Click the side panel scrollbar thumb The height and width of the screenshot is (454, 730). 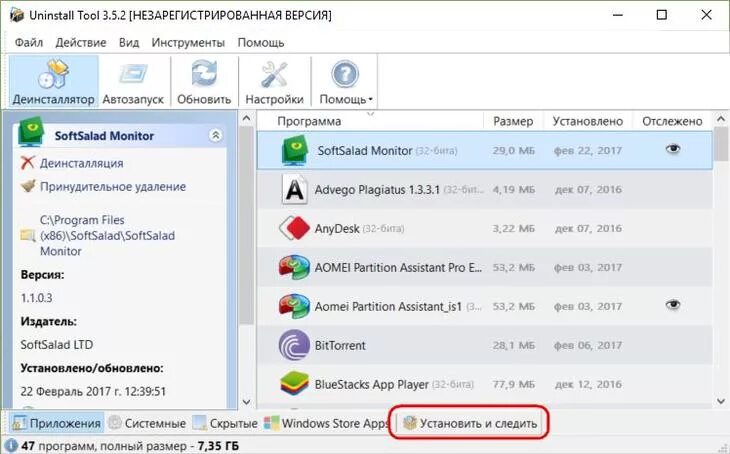(246, 225)
